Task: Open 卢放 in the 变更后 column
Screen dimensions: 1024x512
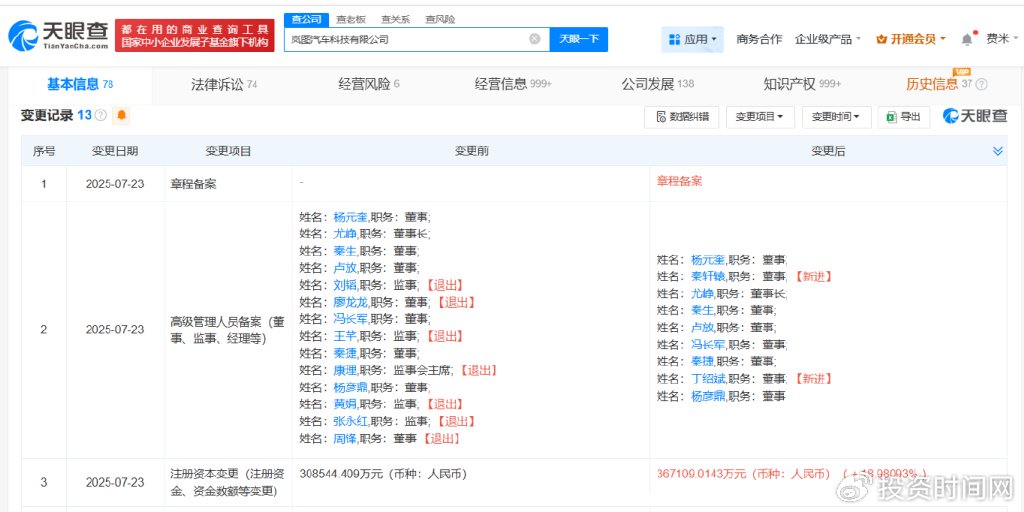Action: tap(702, 327)
